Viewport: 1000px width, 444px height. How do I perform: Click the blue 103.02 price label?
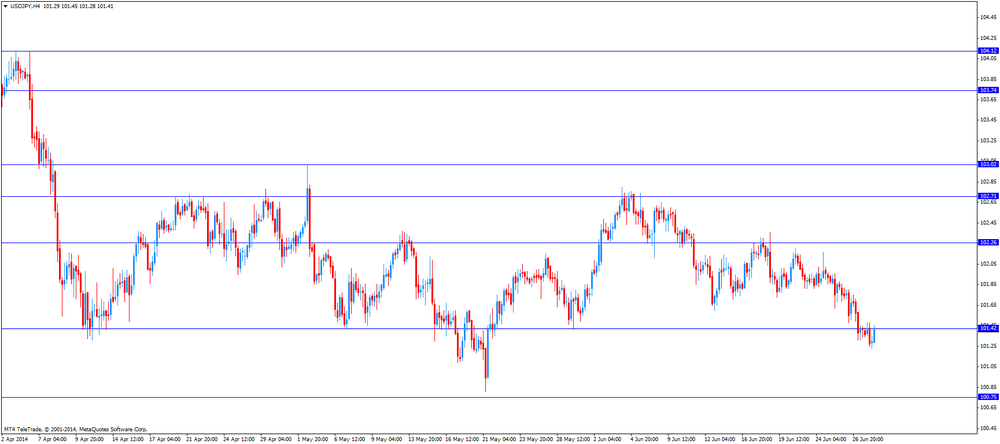click(x=988, y=165)
